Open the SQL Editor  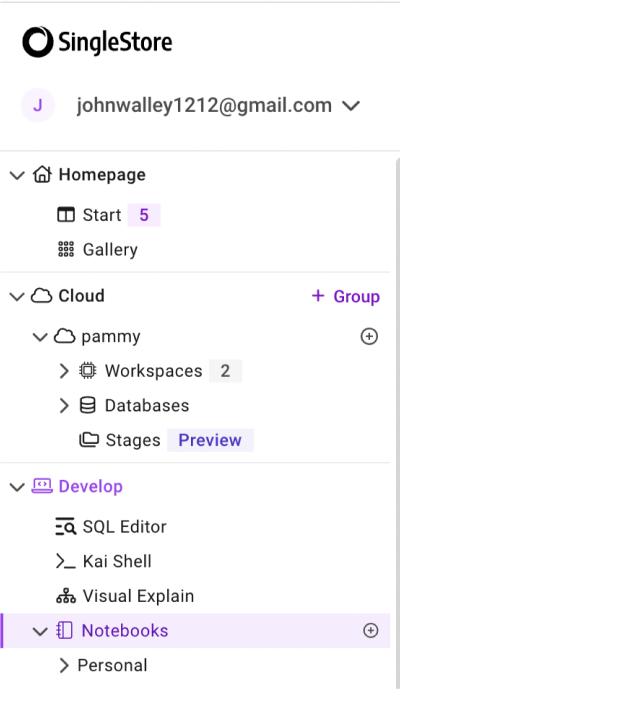tap(124, 527)
